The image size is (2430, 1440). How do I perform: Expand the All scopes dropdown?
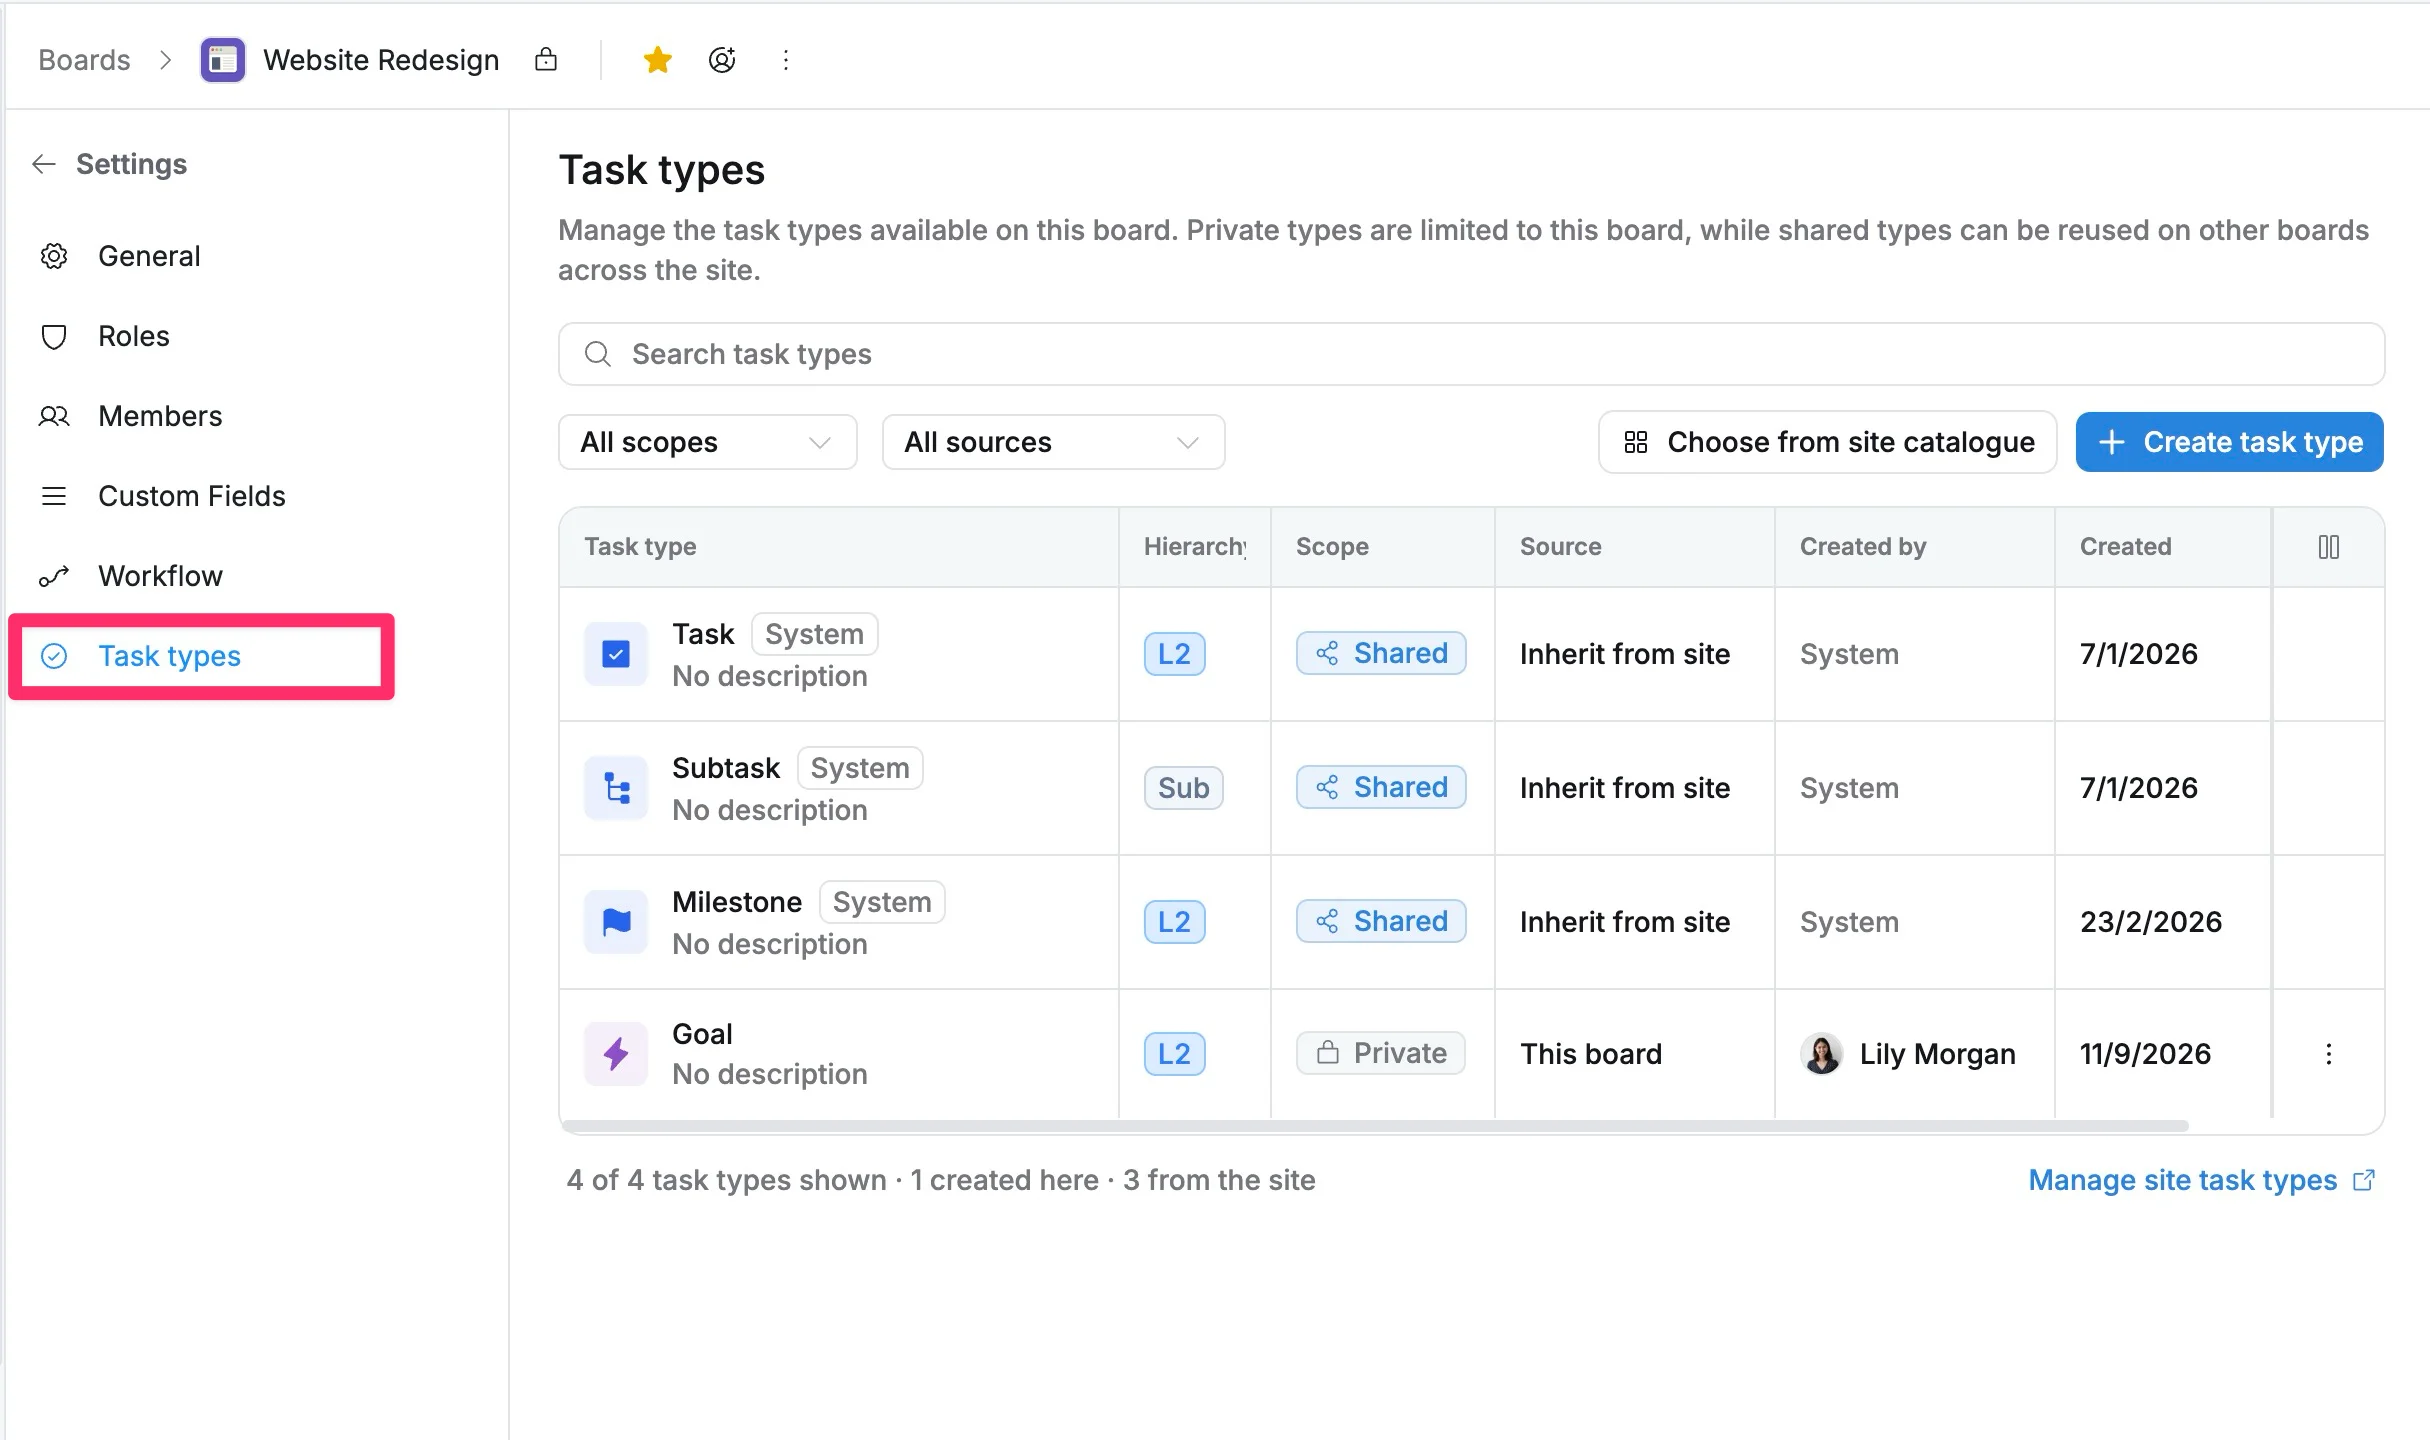pyautogui.click(x=707, y=442)
